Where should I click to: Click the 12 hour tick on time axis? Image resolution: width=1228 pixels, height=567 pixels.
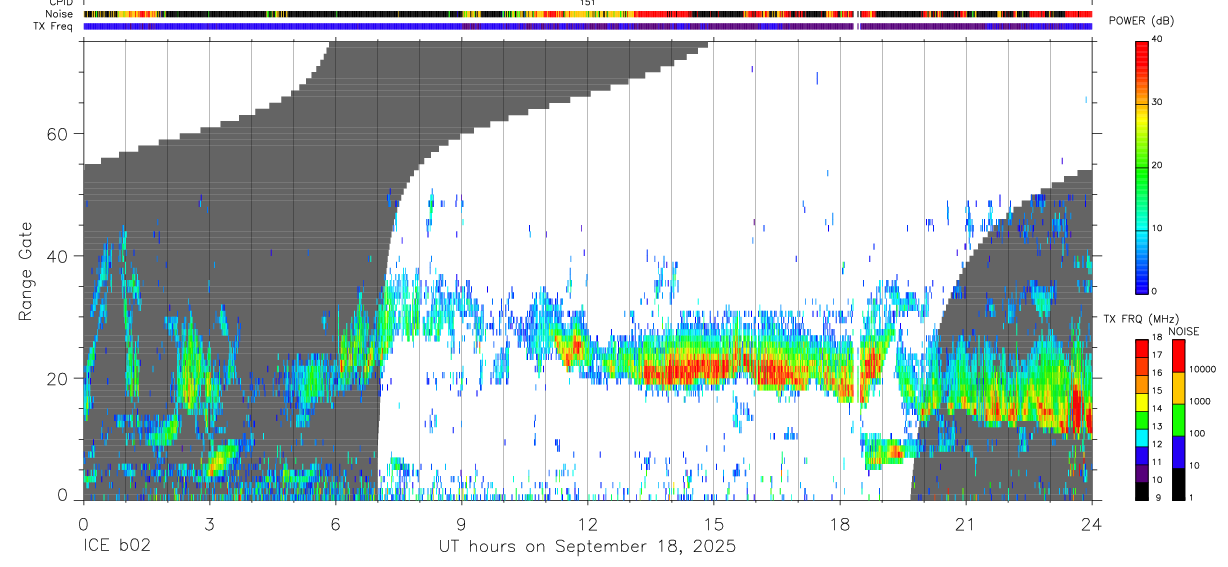tap(588, 524)
